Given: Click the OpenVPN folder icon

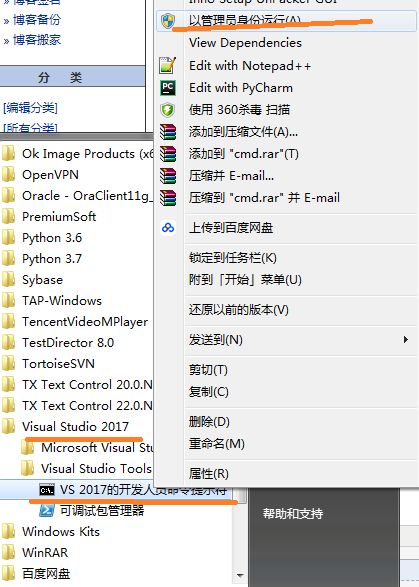Looking at the screenshot, I should (x=8, y=174).
